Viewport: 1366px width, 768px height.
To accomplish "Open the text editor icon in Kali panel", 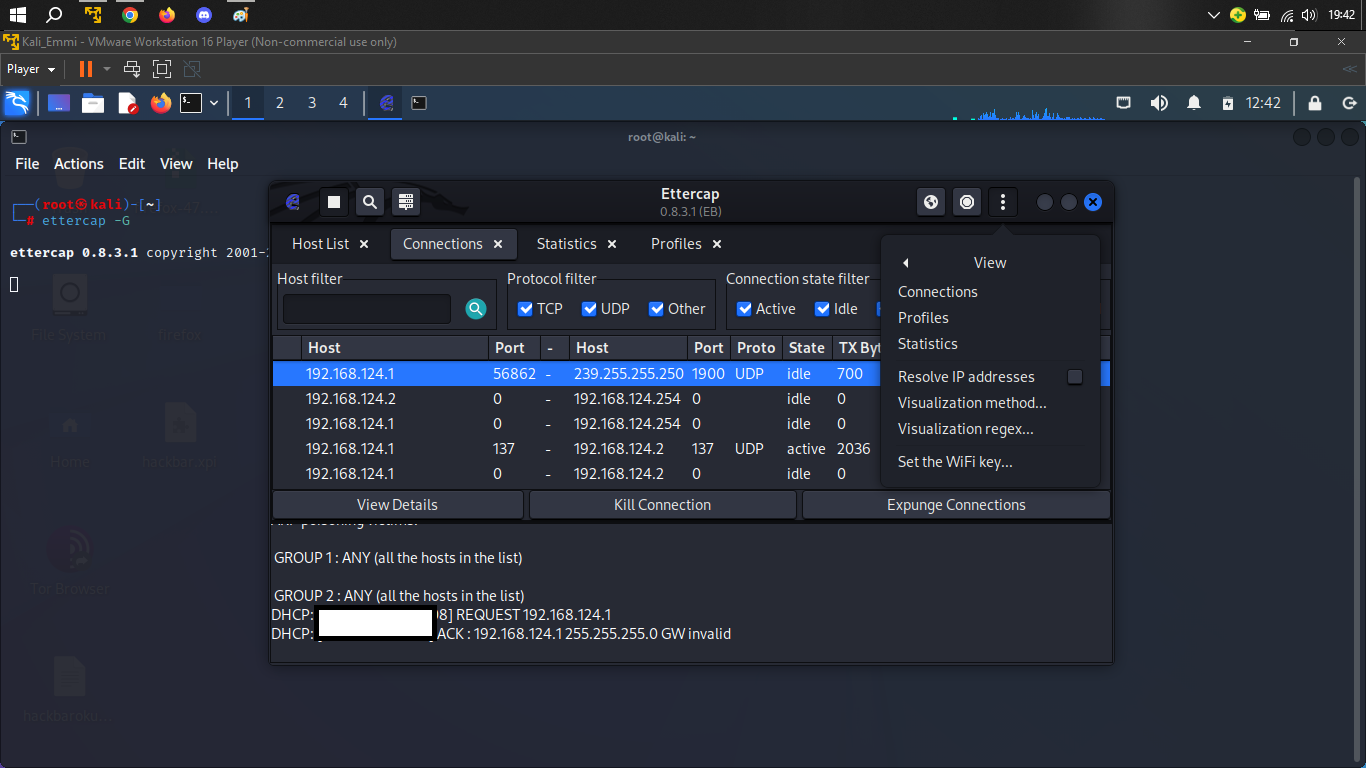I will [x=127, y=103].
